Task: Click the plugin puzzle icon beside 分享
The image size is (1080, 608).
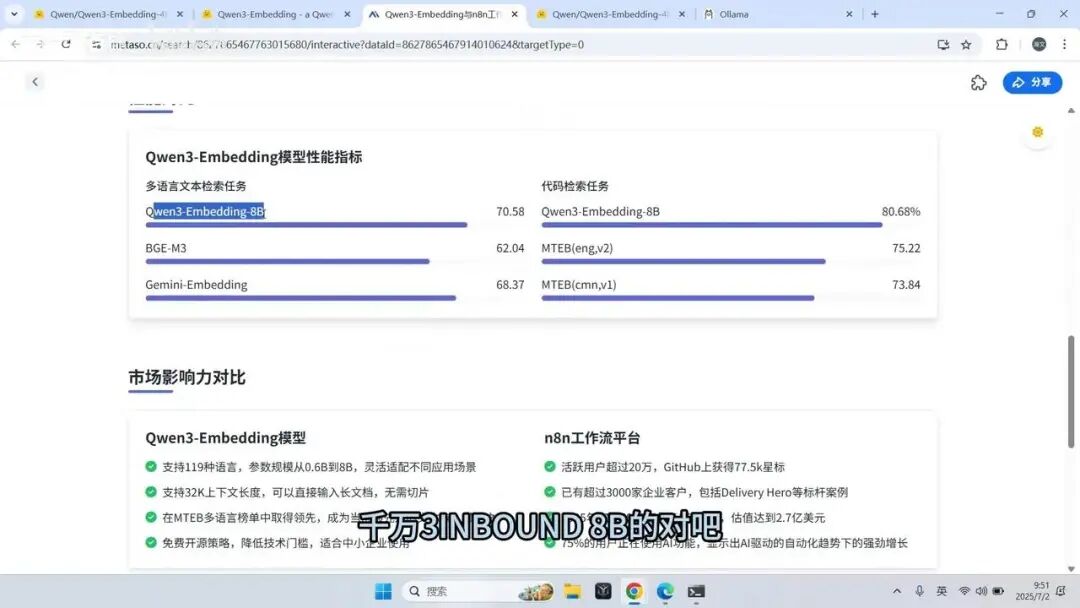Action: [979, 83]
